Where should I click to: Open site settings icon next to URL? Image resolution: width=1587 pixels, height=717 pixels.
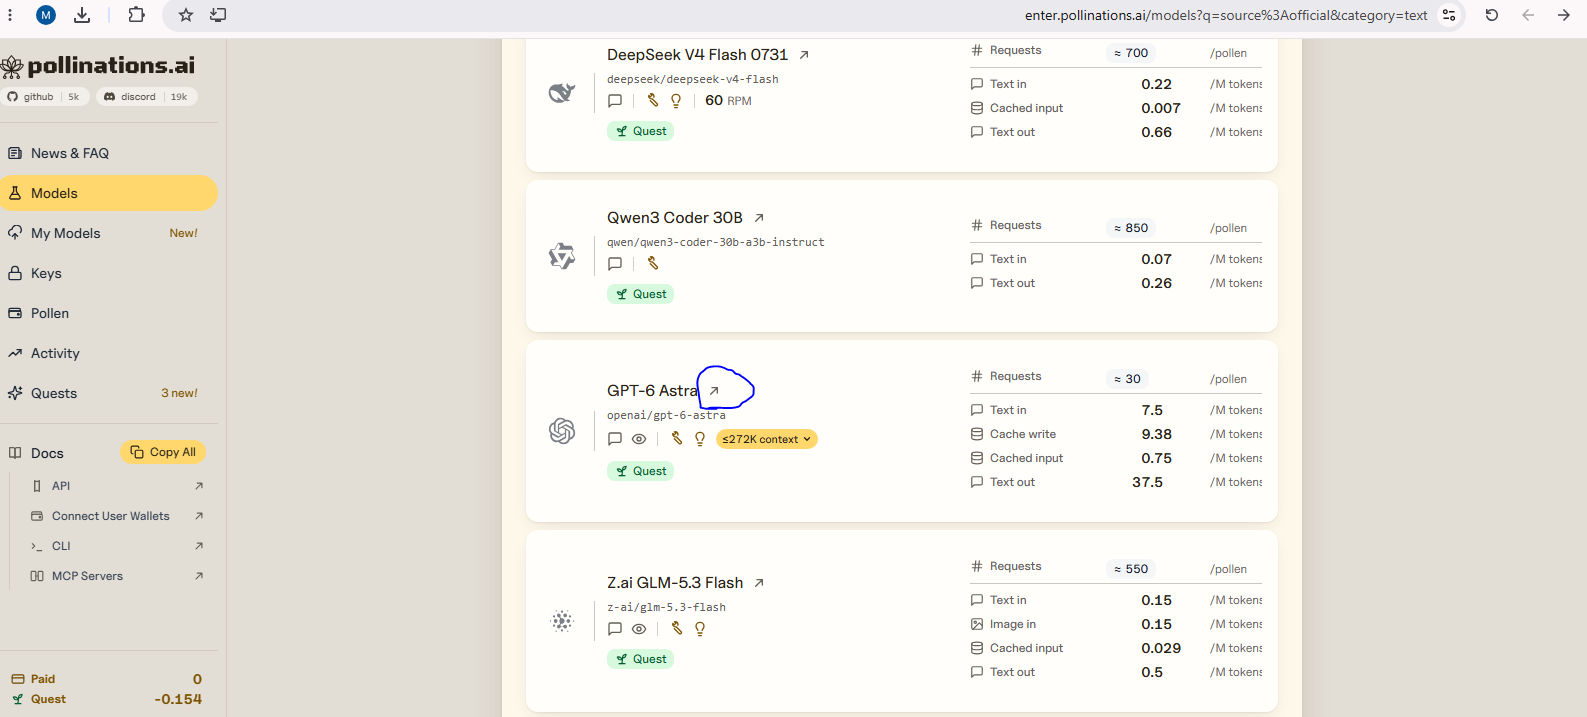pyautogui.click(x=1448, y=15)
